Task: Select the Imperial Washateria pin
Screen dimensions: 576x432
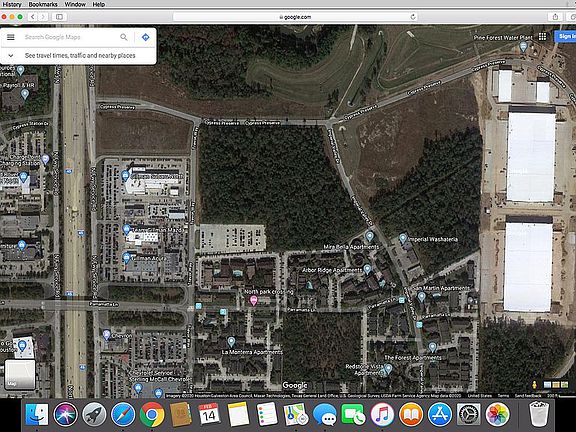Action: pos(403,239)
